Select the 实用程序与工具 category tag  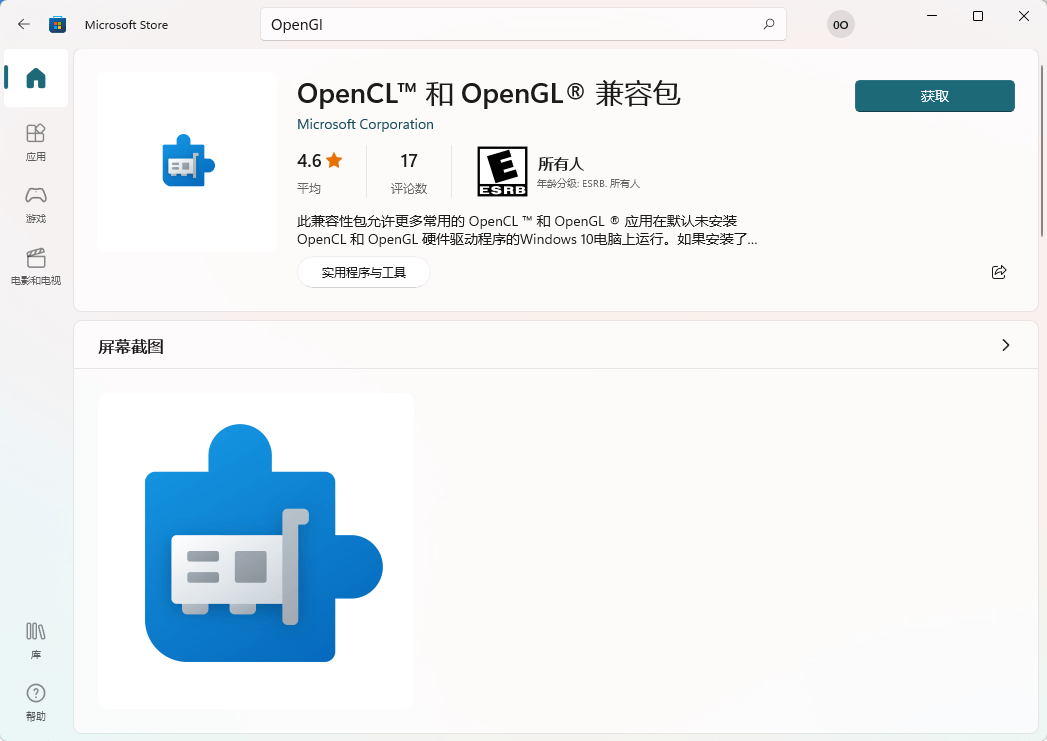pyautogui.click(x=363, y=271)
